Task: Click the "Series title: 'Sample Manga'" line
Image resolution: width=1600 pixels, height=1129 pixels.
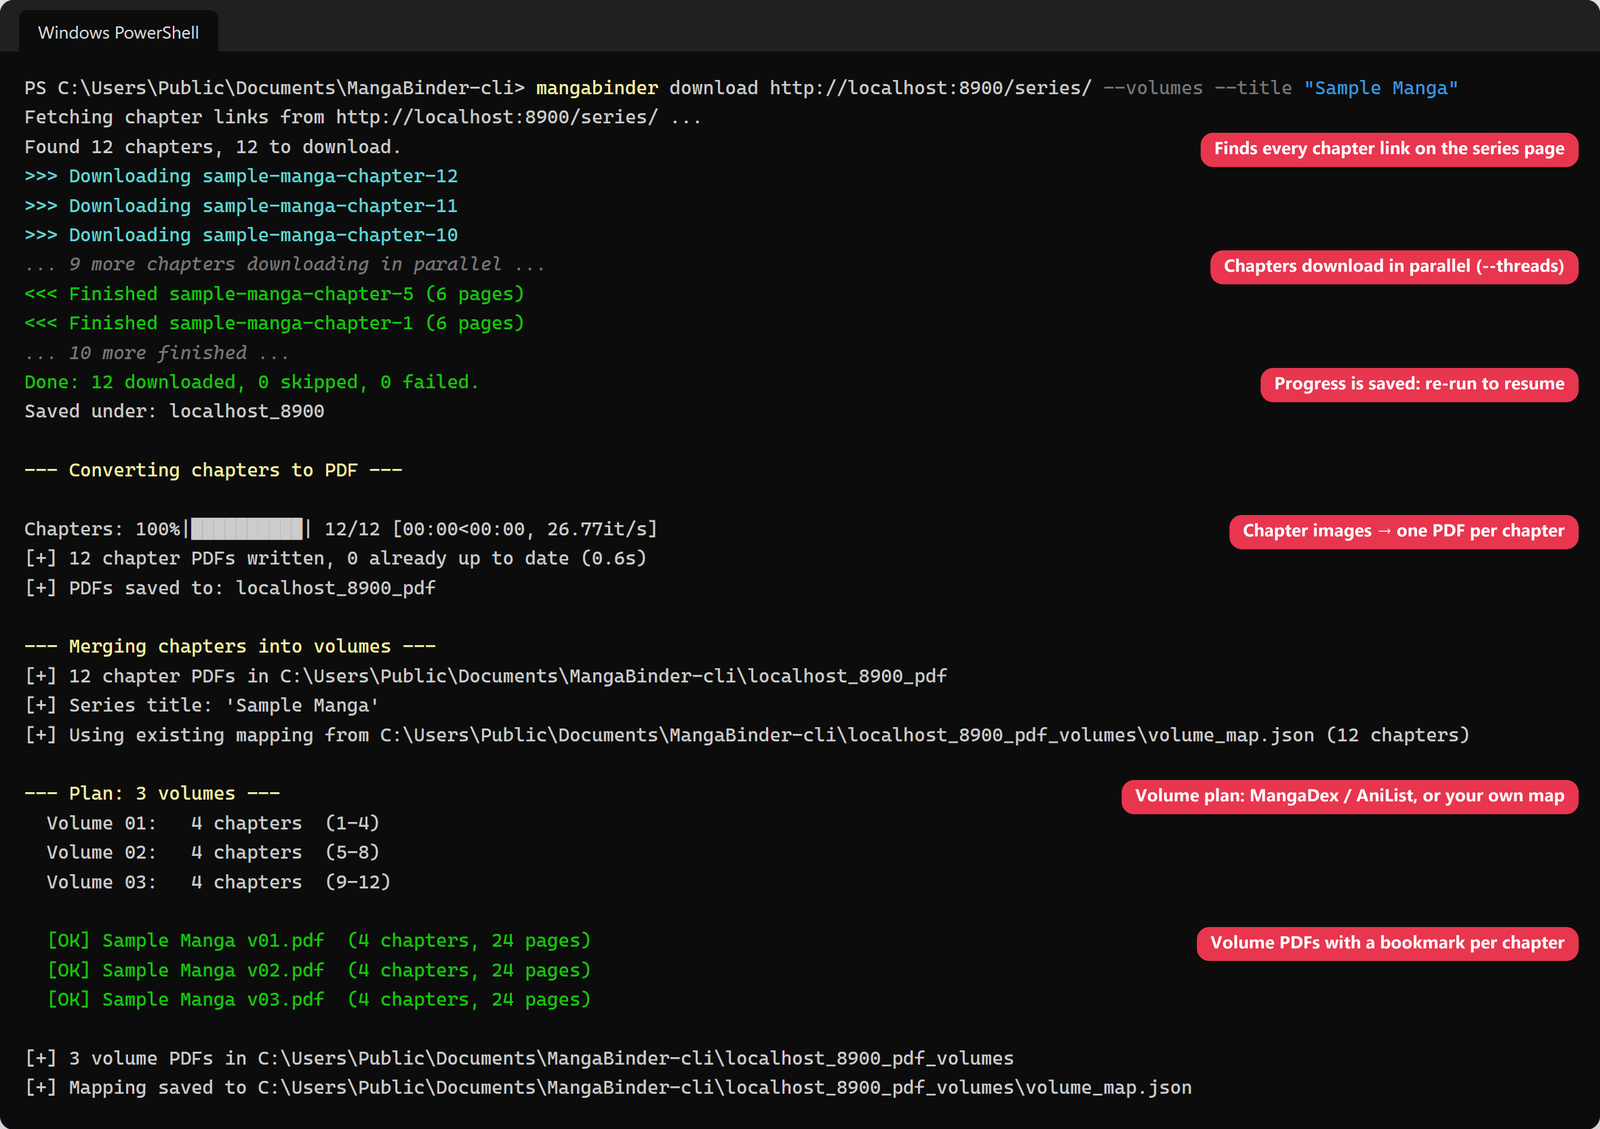Action: (202, 705)
